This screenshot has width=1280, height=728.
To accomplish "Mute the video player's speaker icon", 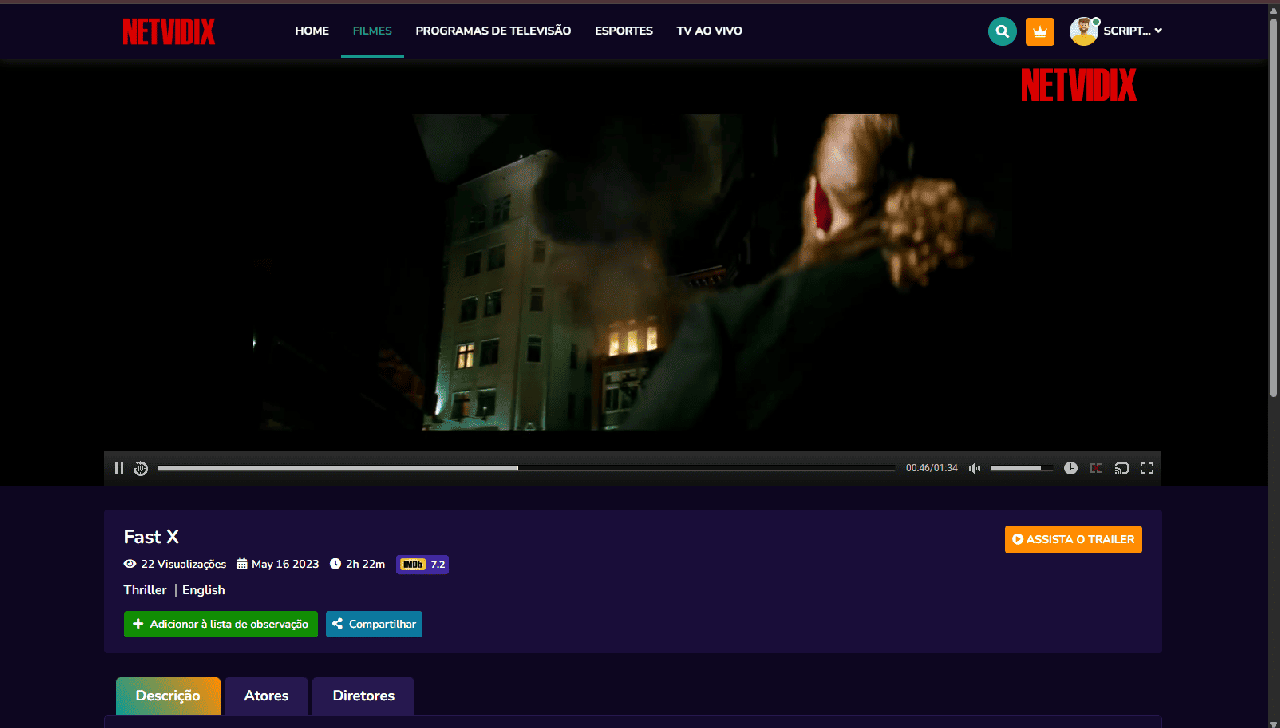I will click(974, 468).
